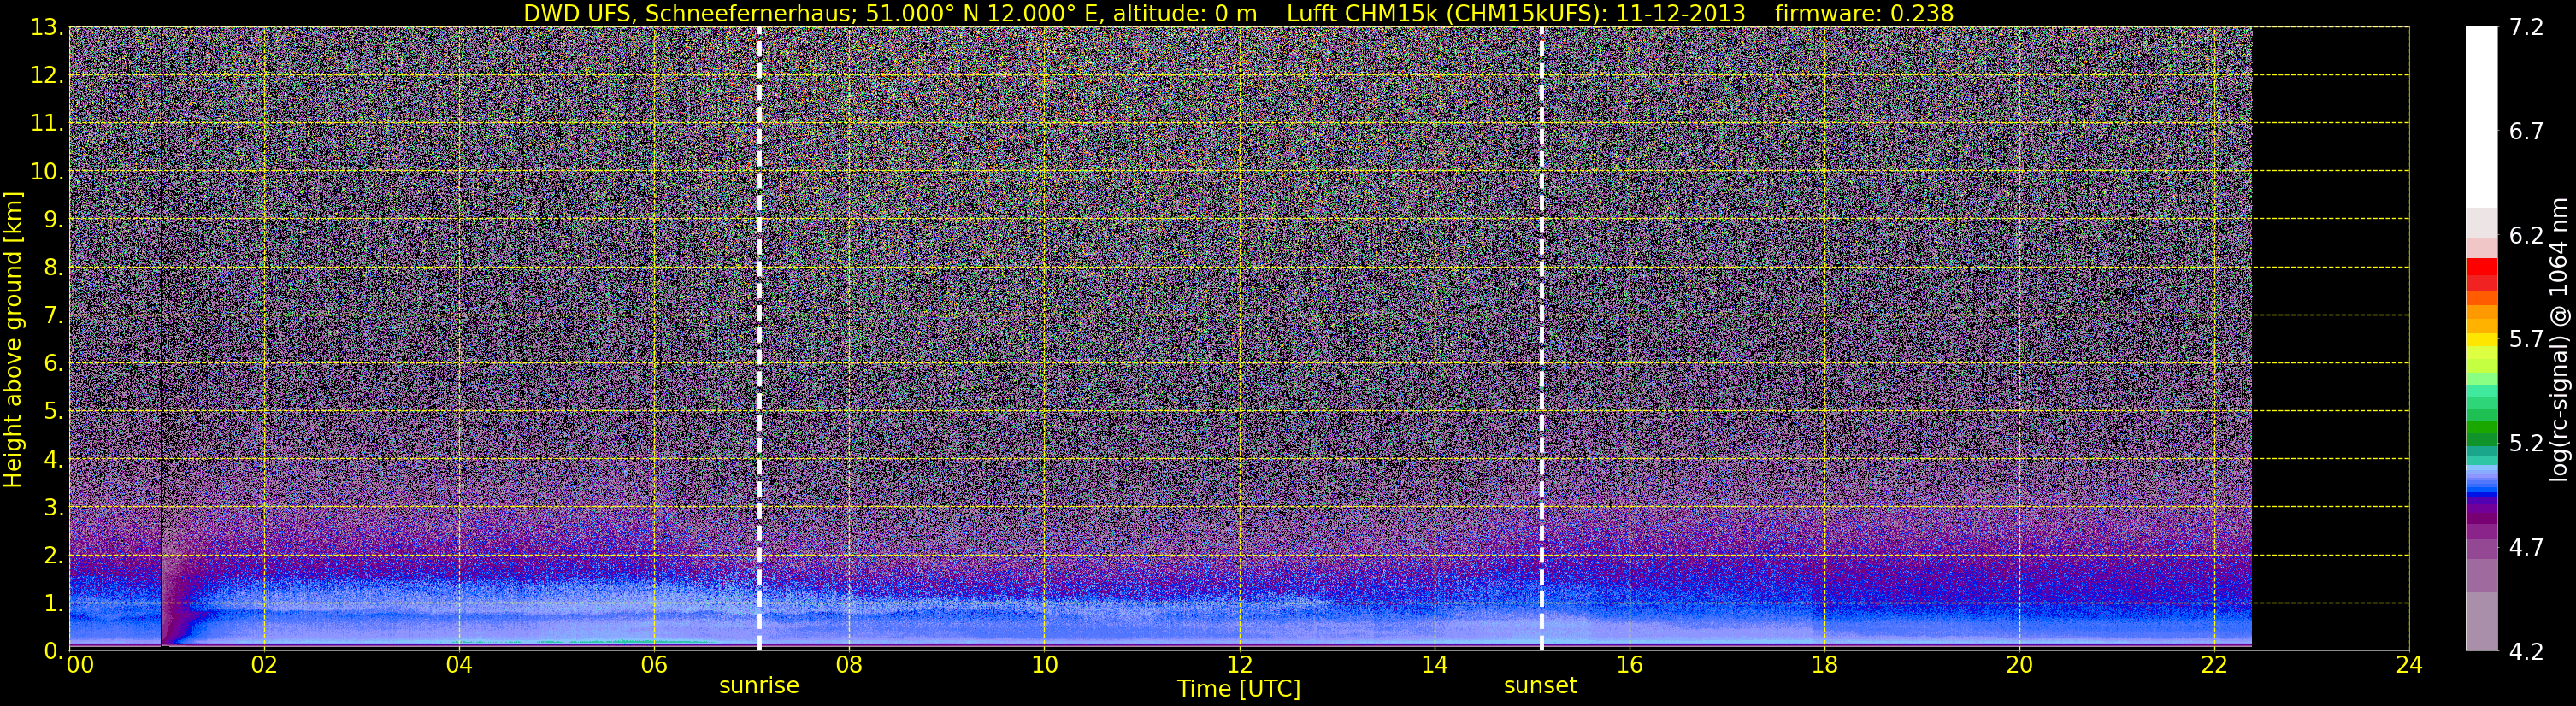Image resolution: width=2576 pixels, height=706 pixels.
Task: Click the black no-data region after 22 UTC
Action: [2330, 338]
